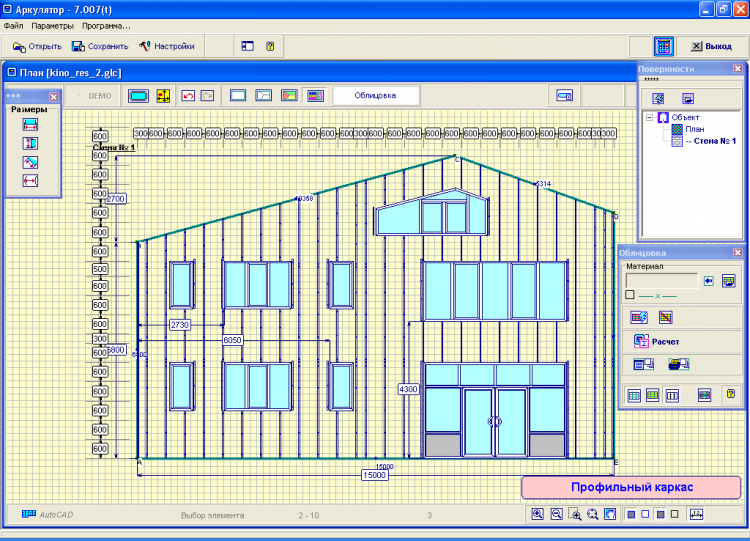Select the blue grid layout icon in Облицовка
The height and width of the screenshot is (541, 750).
(x=634, y=395)
